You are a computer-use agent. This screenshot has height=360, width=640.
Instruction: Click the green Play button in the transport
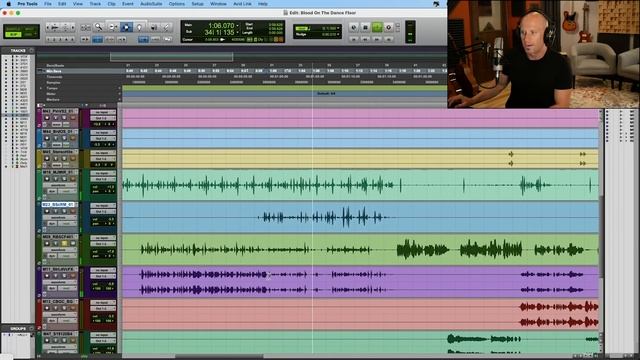377,27
